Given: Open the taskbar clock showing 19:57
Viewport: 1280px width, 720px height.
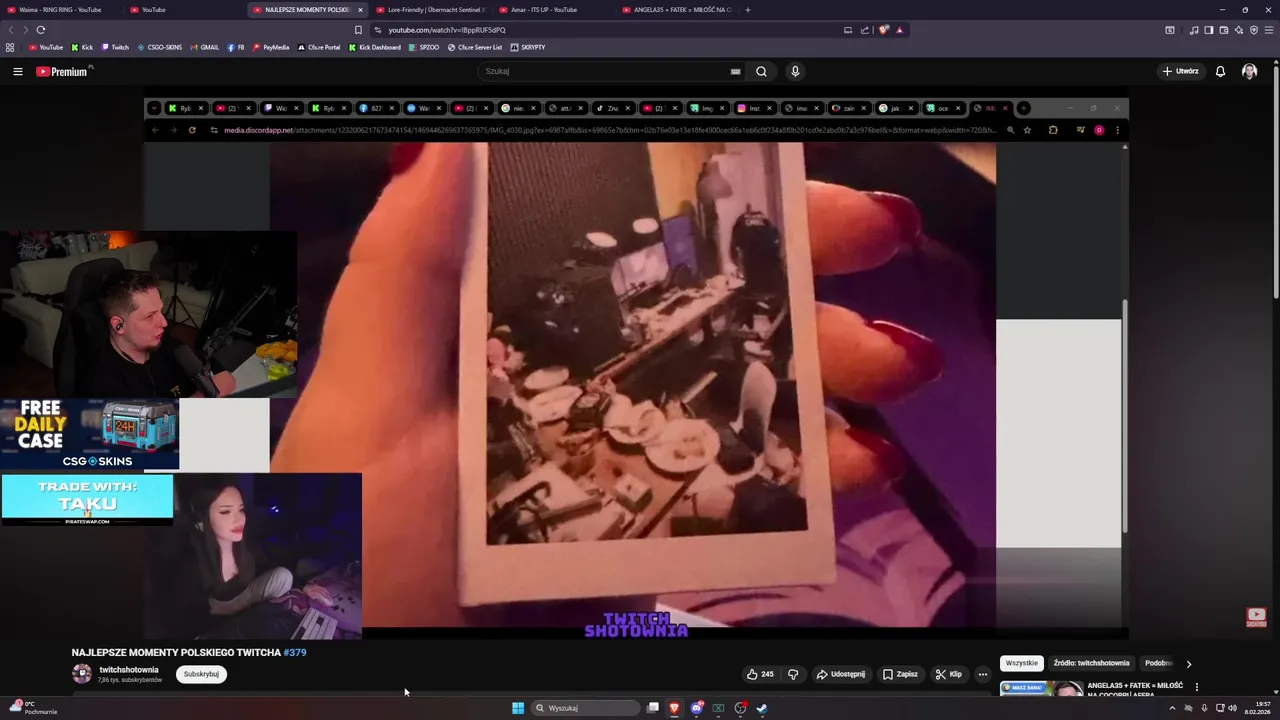Looking at the screenshot, I should pos(1257,708).
